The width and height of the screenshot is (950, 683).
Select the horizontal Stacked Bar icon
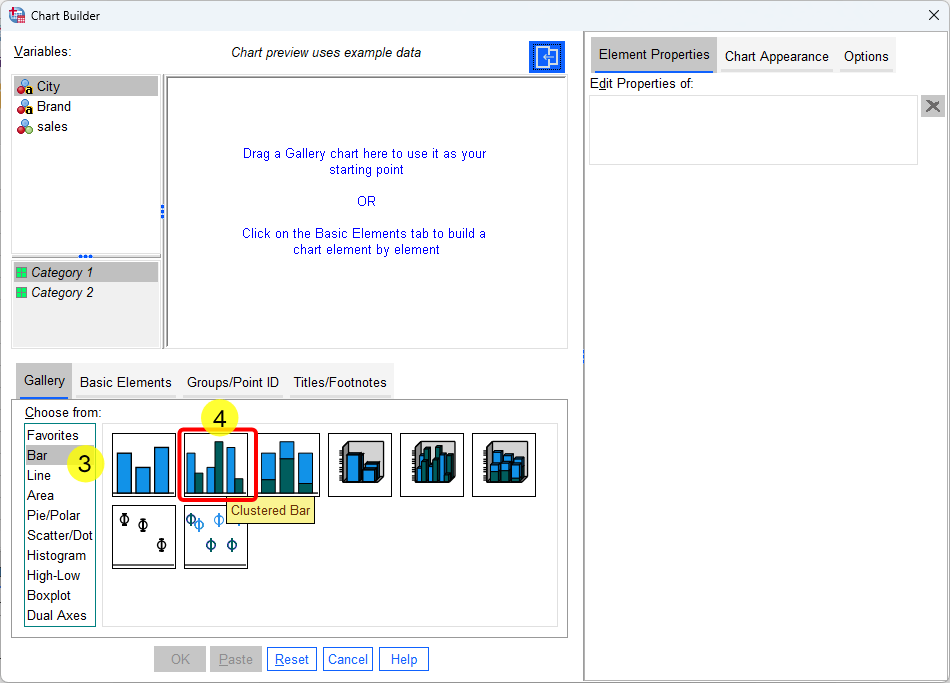click(503, 464)
